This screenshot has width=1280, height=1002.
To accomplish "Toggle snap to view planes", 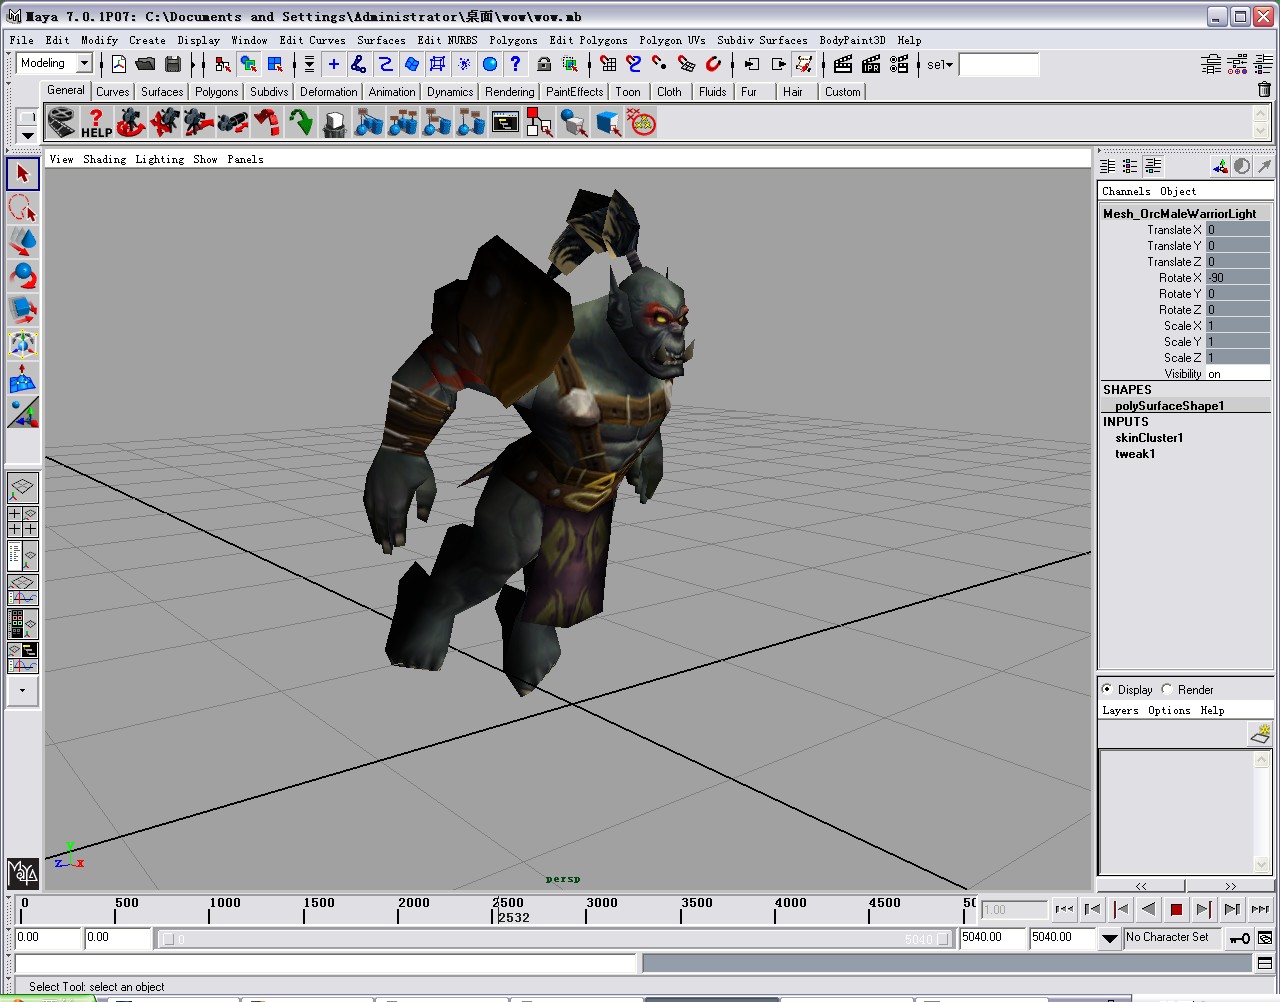I will [686, 64].
